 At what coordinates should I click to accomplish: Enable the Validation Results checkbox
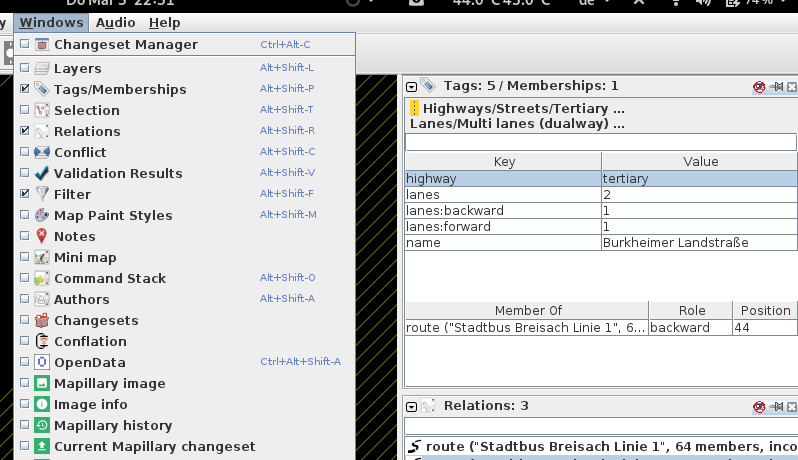click(24, 172)
